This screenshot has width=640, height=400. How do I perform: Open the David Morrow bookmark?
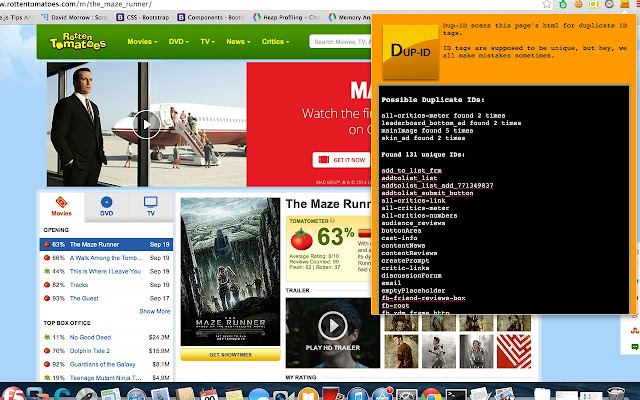click(x=74, y=17)
